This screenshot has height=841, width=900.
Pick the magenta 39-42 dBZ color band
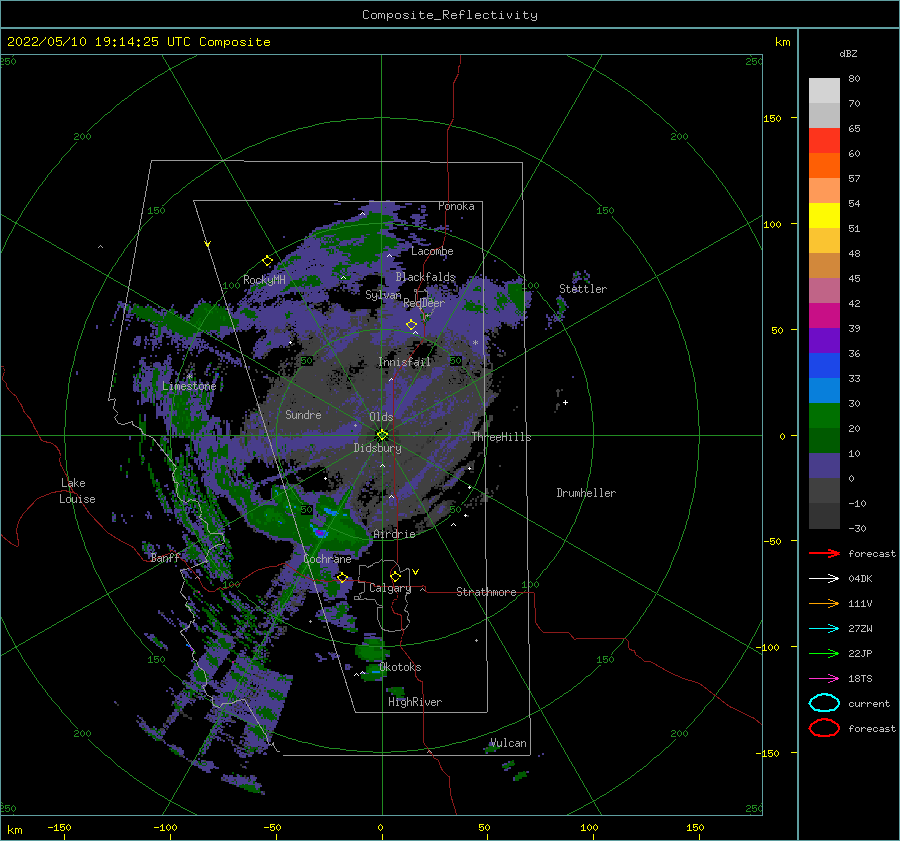coord(824,316)
